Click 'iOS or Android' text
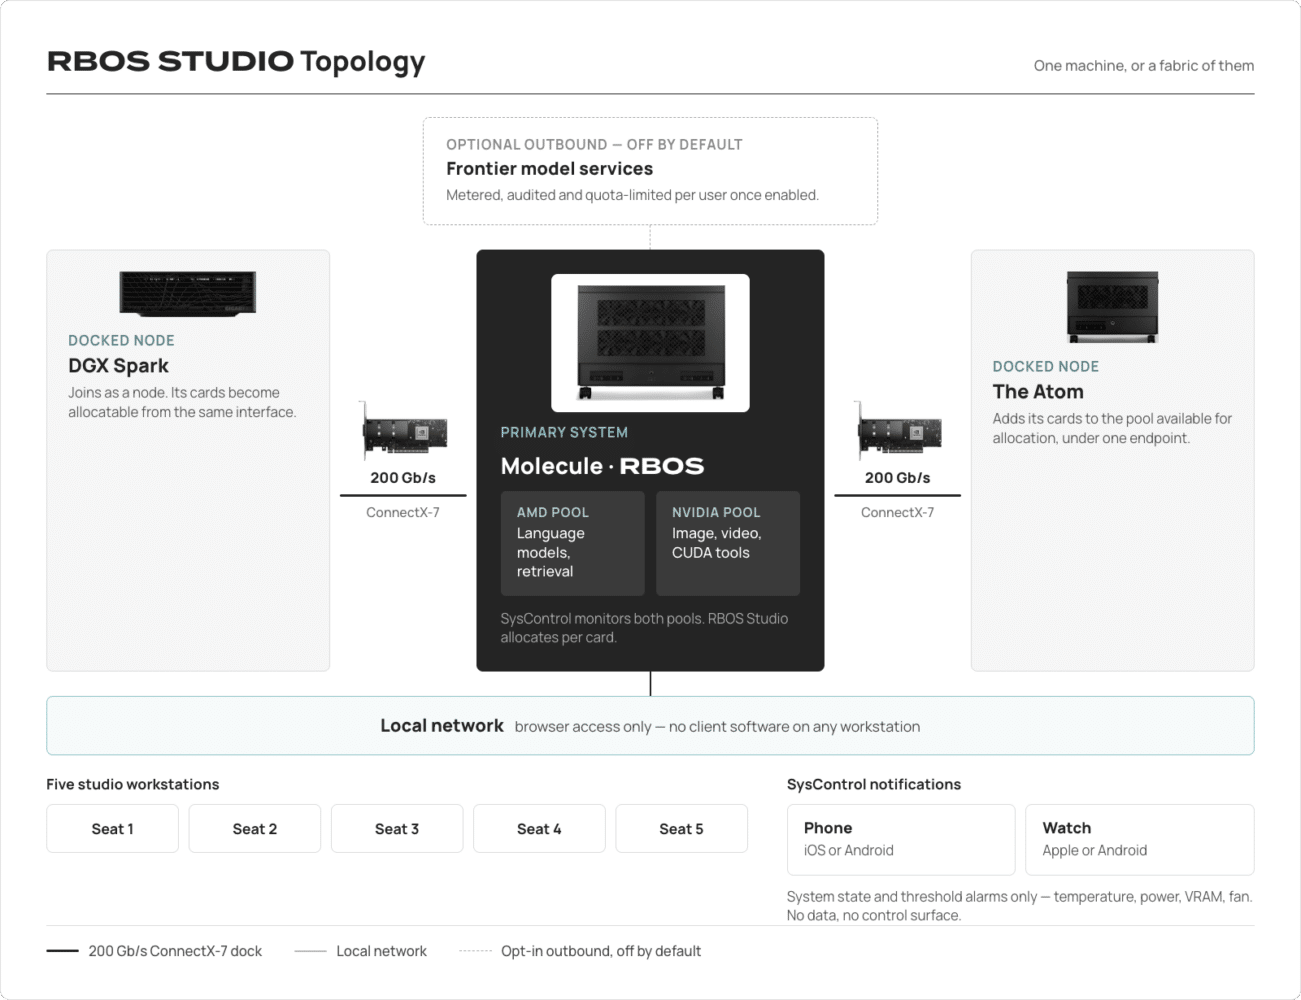Image resolution: width=1301 pixels, height=1000 pixels. (848, 850)
